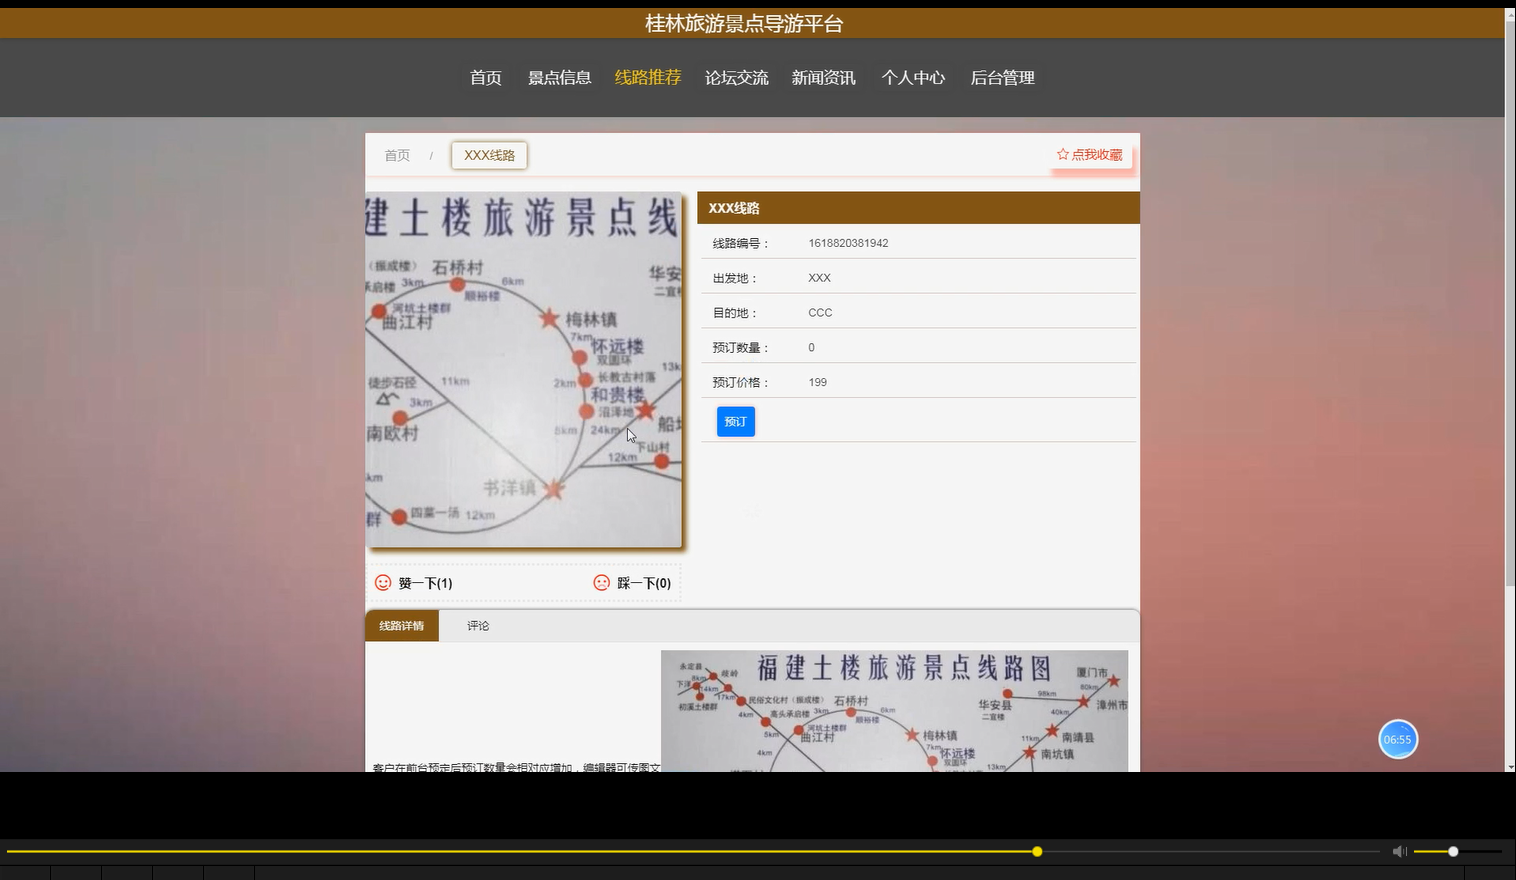The image size is (1516, 880).
Task: Switch to the 评论 comments tab
Action: click(x=477, y=625)
